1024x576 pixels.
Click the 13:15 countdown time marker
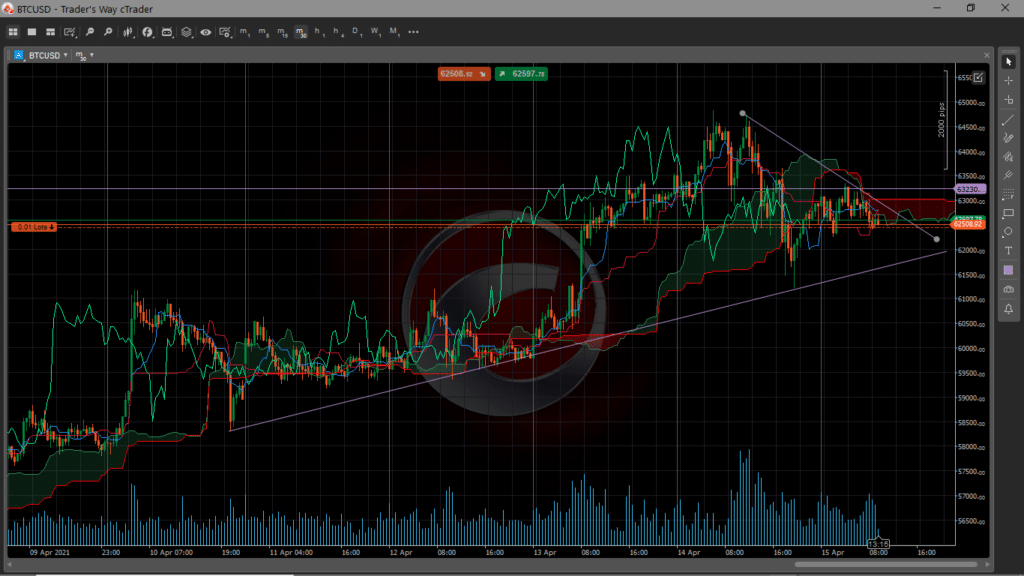(x=878, y=544)
